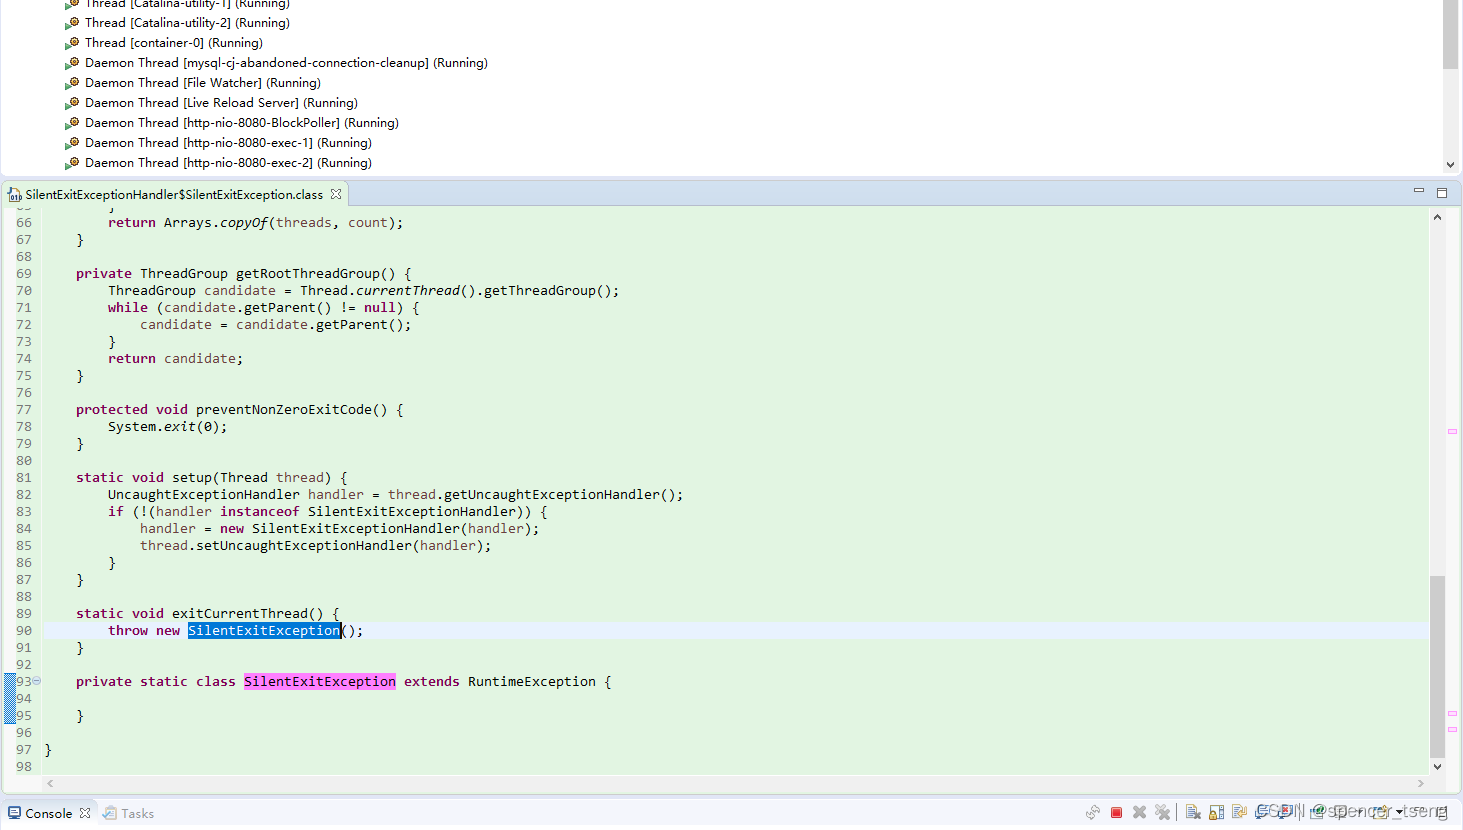The width and height of the screenshot is (1463, 830).
Task: Remove the current launch
Action: [x=1139, y=811]
